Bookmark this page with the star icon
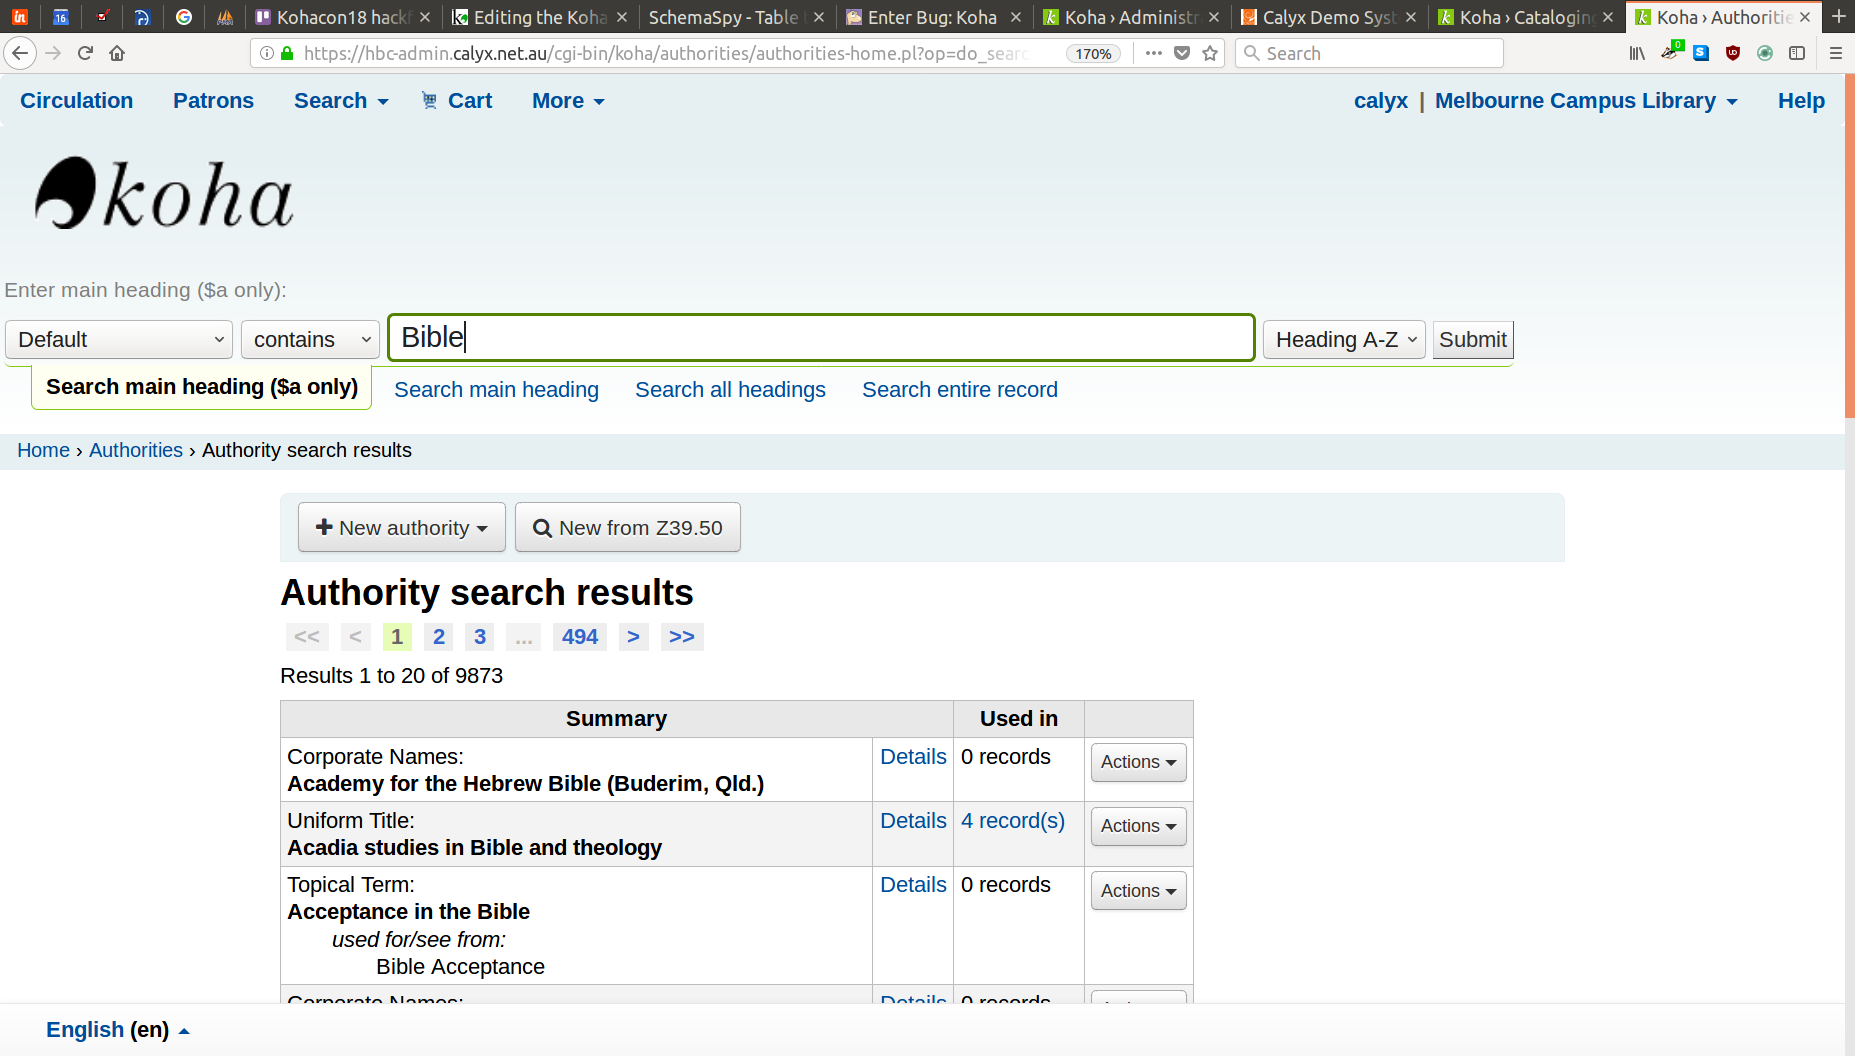 [x=1210, y=53]
